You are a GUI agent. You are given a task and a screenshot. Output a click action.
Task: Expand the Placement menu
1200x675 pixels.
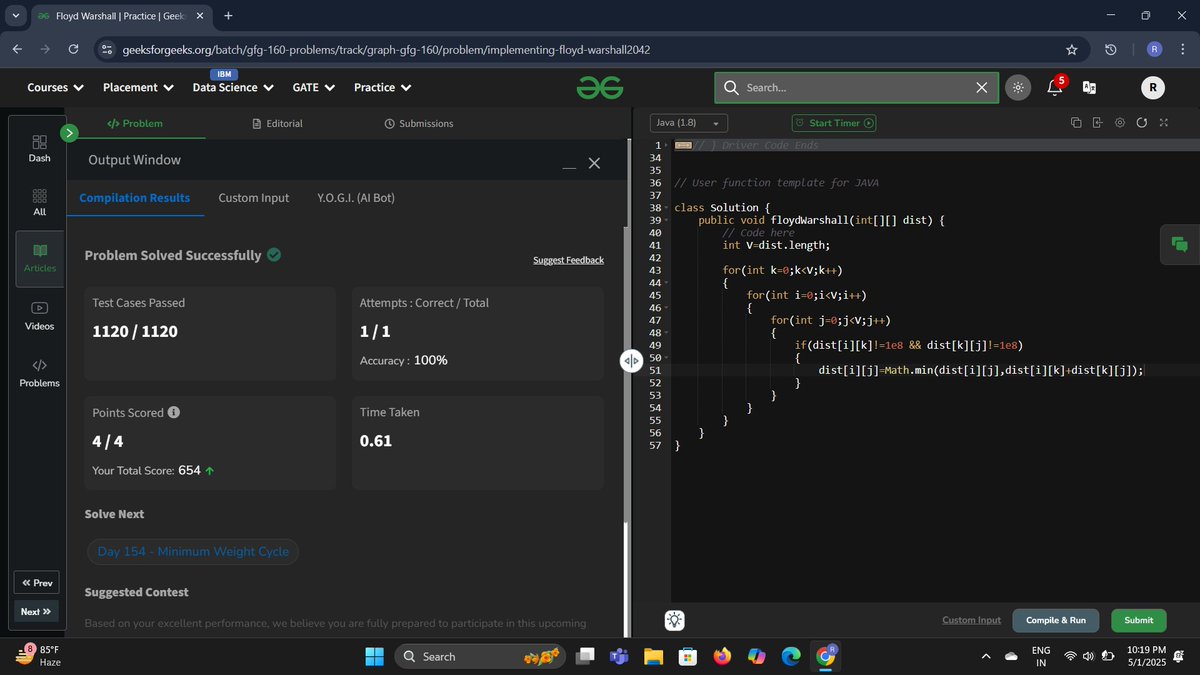(137, 87)
